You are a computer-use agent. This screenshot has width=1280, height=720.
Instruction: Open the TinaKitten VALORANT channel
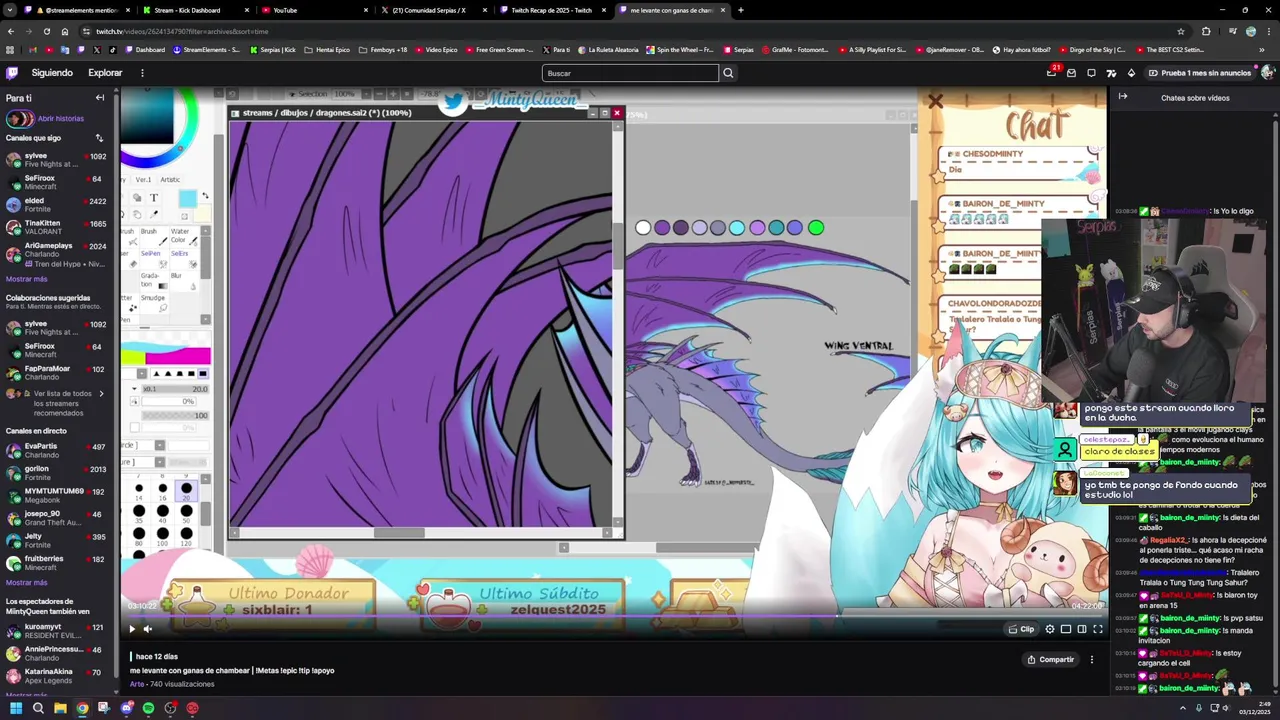pos(56,227)
